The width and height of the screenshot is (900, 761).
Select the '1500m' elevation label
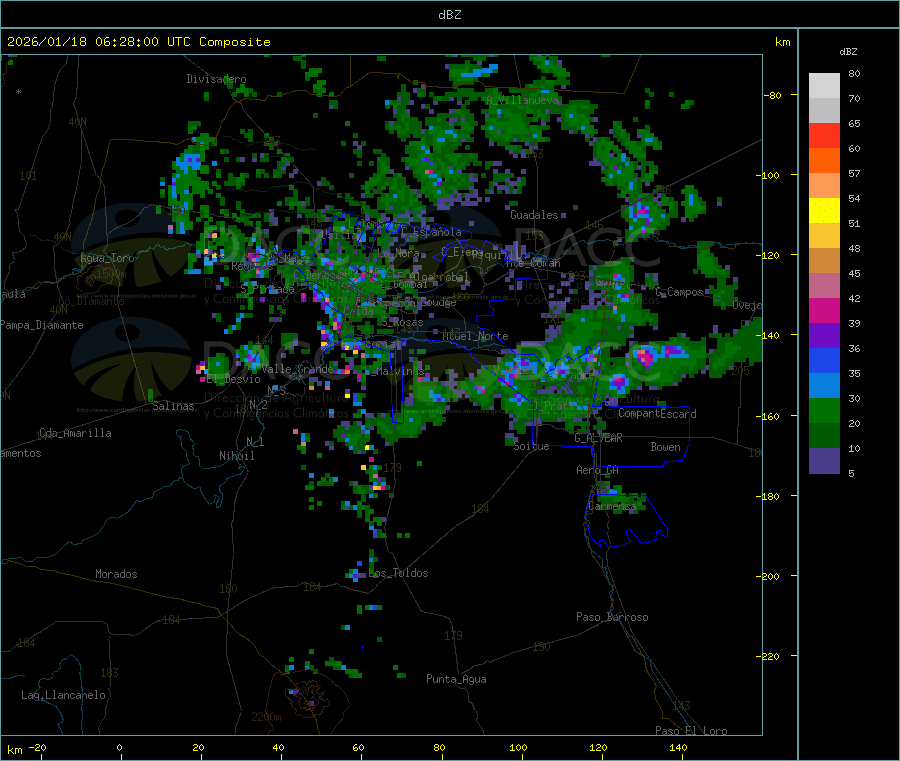tap(111, 274)
